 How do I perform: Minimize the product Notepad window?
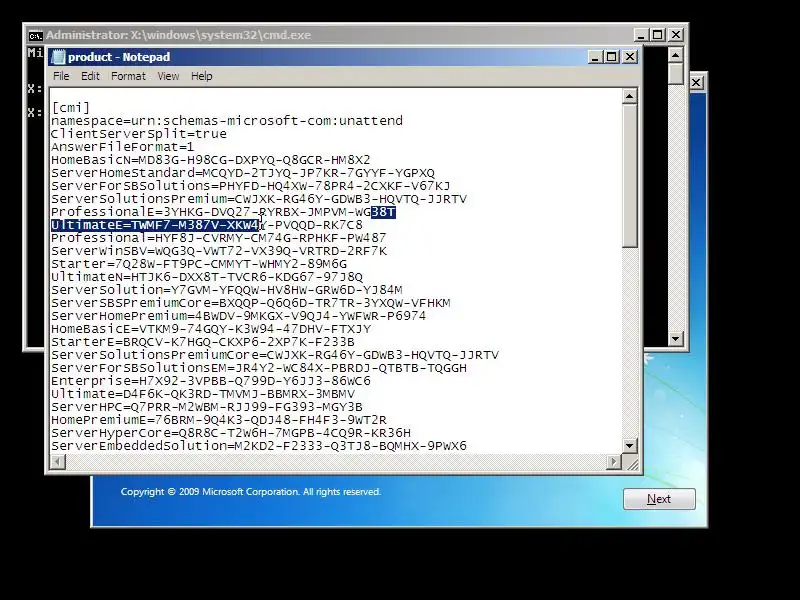pos(595,57)
